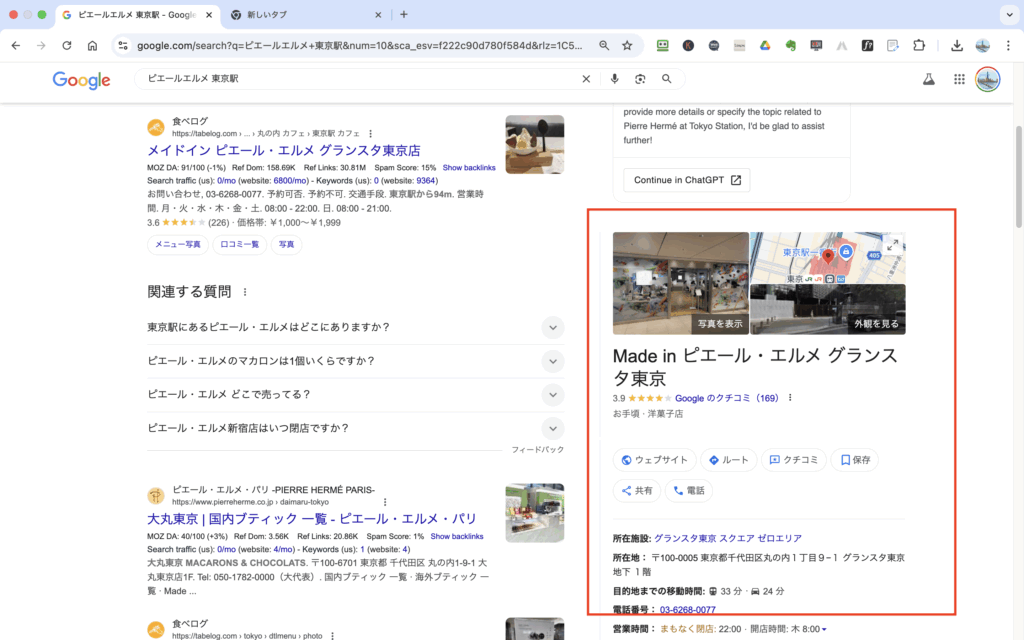Bookmark this page with the star icon

point(627,46)
